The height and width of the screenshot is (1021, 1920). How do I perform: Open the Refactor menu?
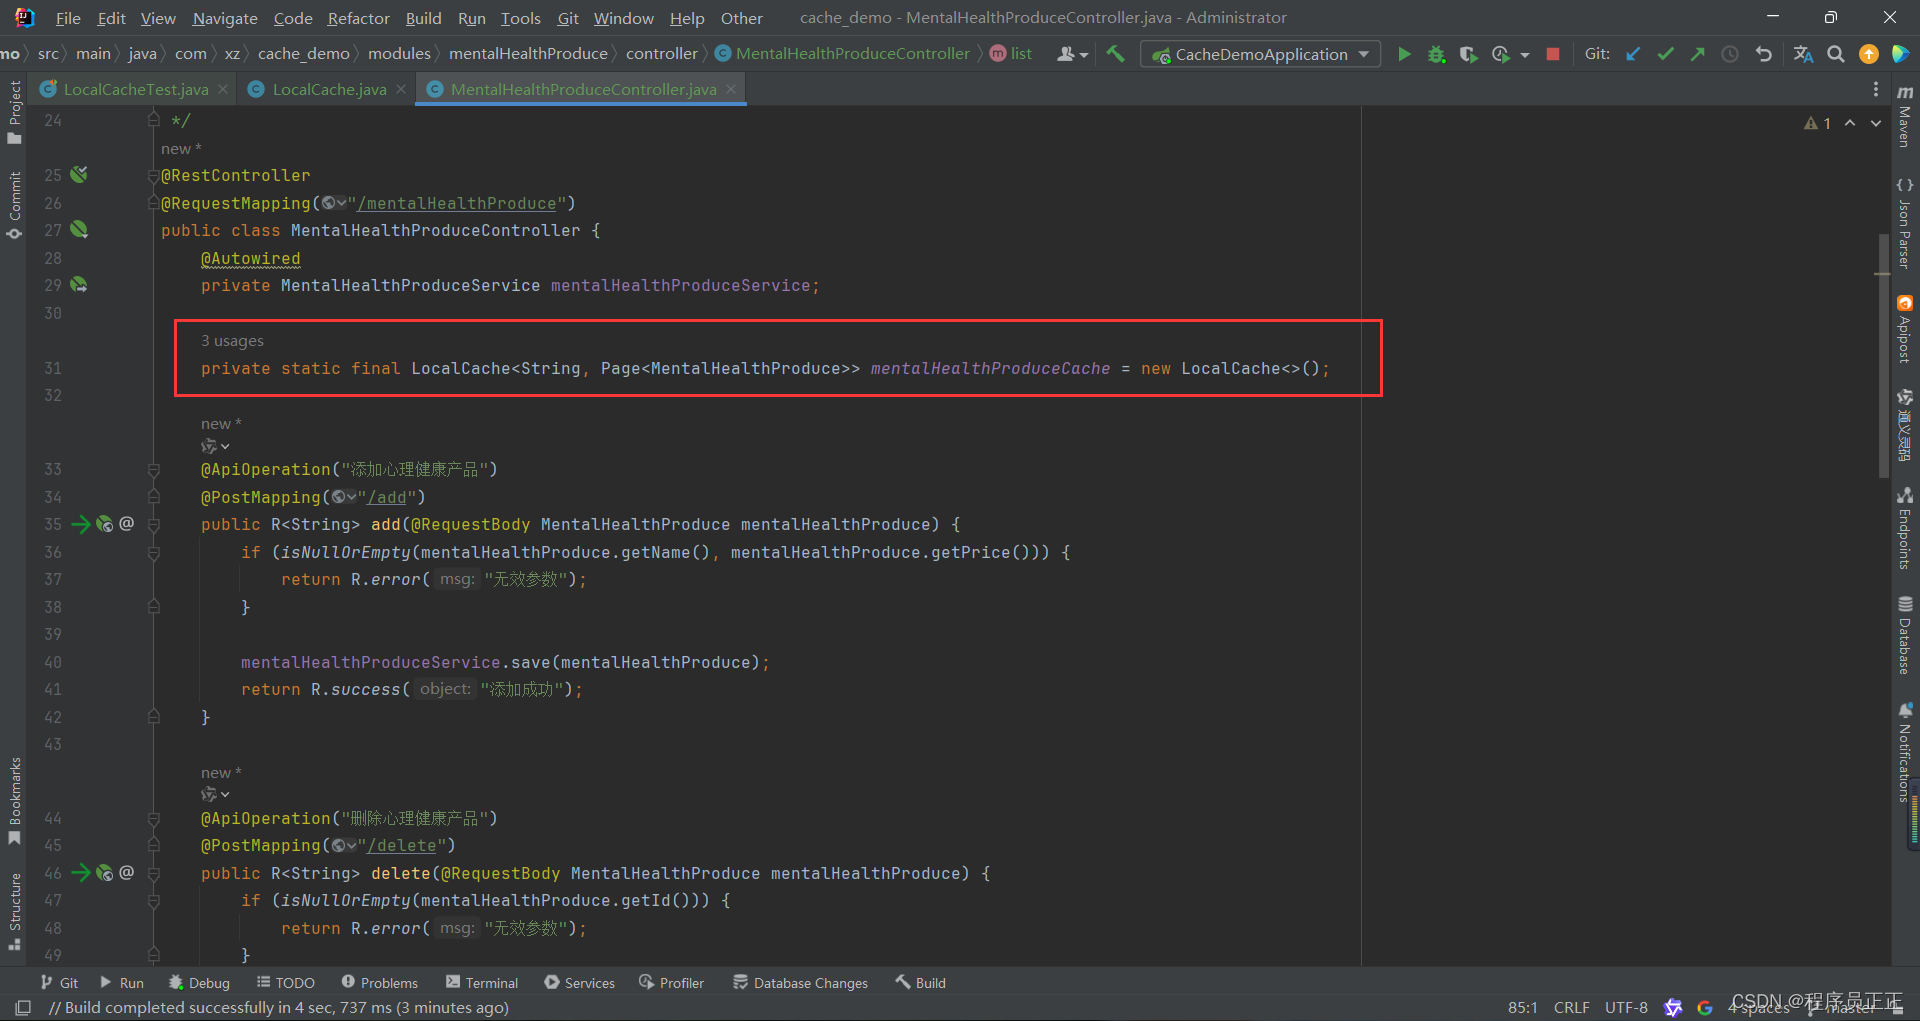click(x=358, y=18)
